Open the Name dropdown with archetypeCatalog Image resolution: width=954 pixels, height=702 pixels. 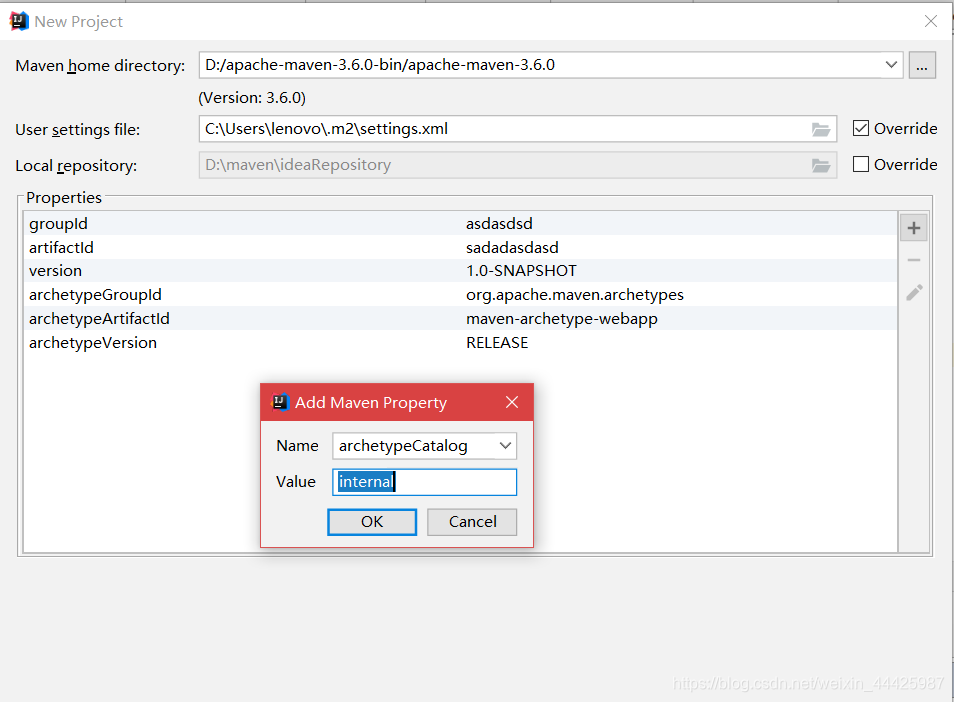click(x=505, y=446)
